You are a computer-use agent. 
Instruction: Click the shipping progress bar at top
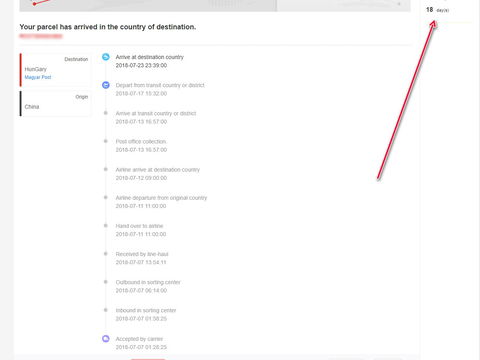coord(215,6)
